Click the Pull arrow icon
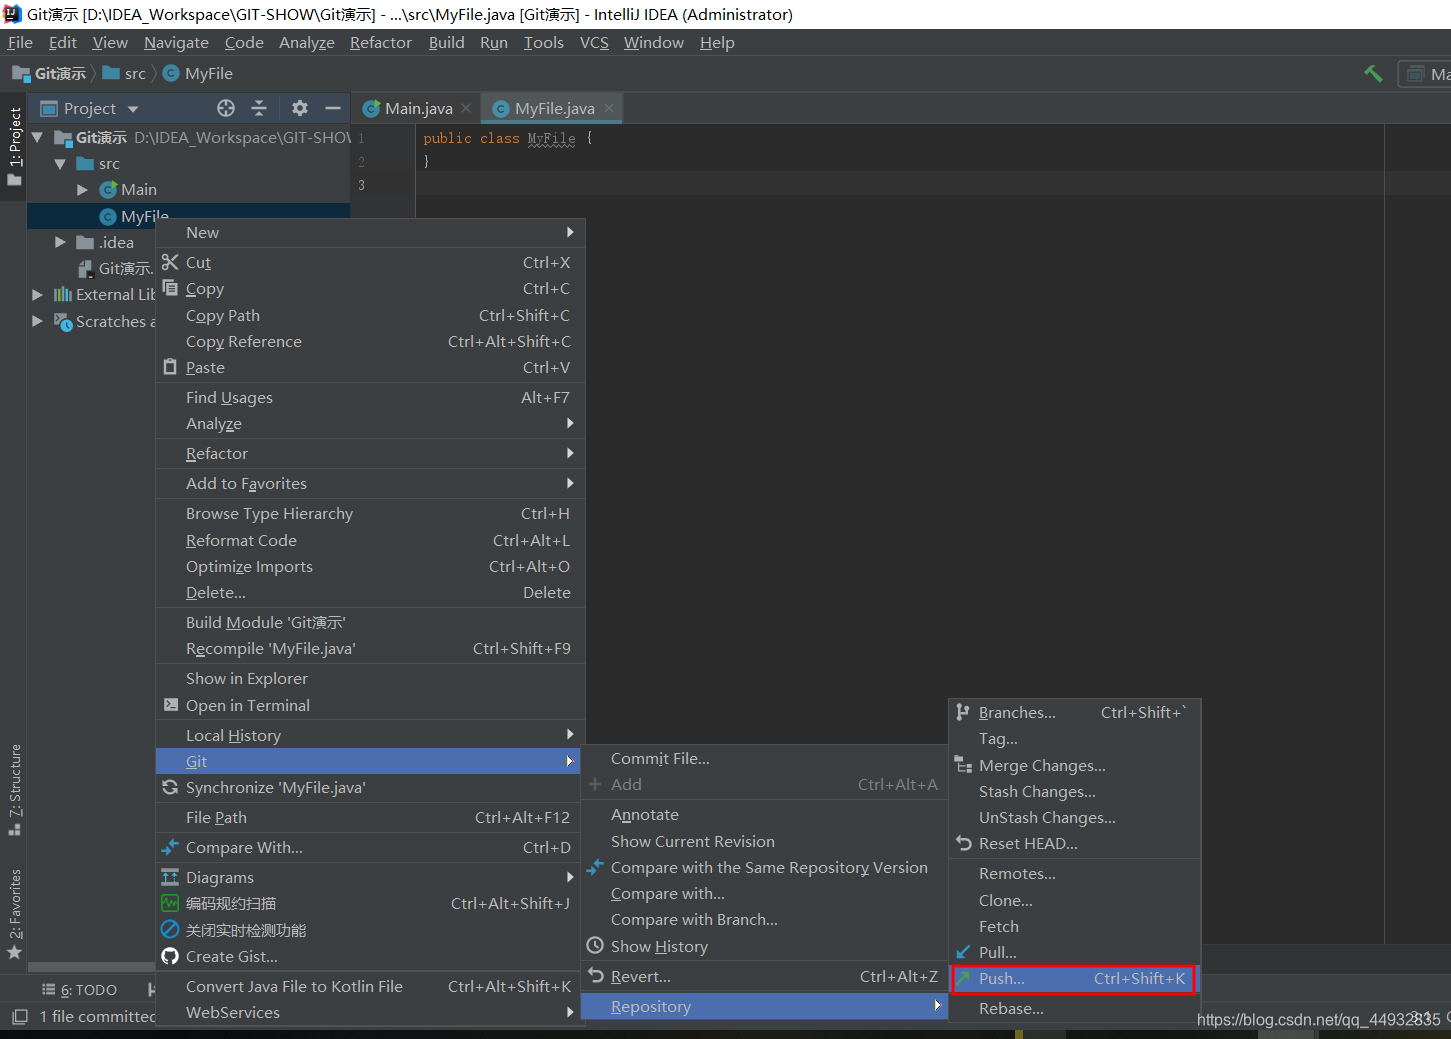Image resolution: width=1451 pixels, height=1039 pixels. 963,952
